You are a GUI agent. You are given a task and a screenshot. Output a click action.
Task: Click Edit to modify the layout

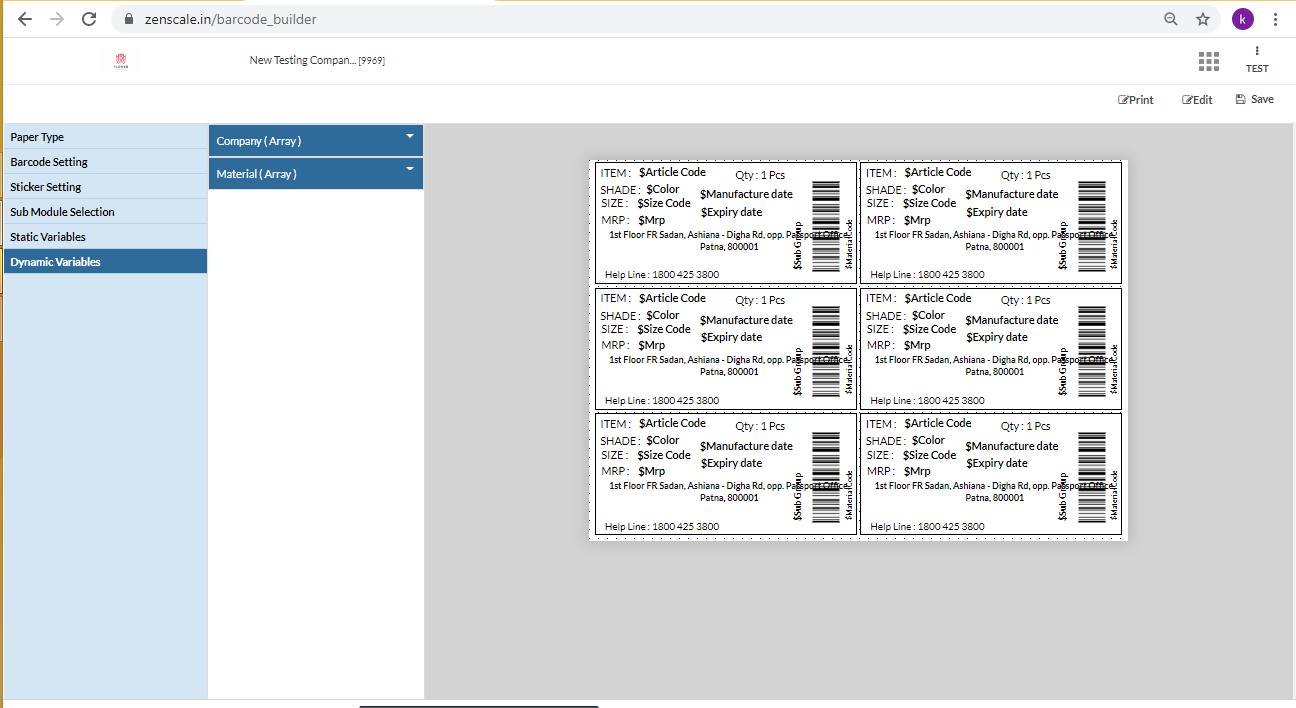point(1197,100)
